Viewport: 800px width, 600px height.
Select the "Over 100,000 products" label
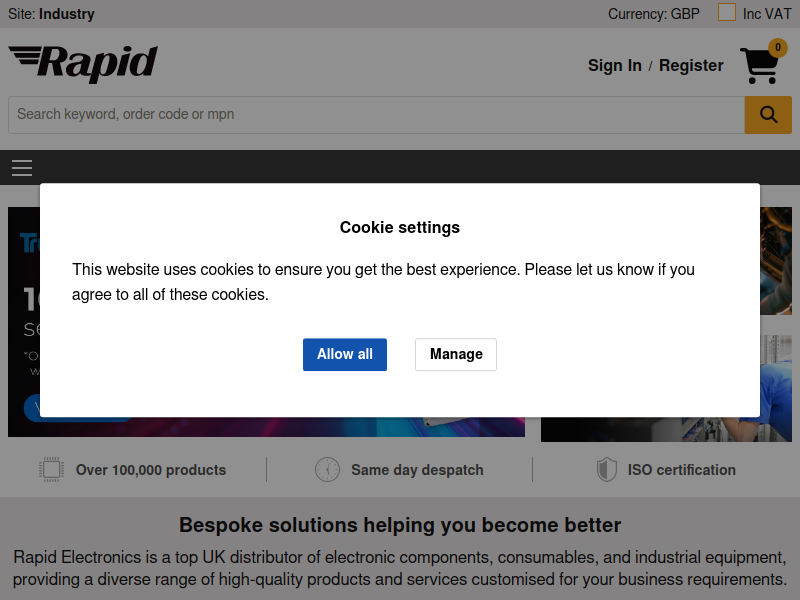tap(151, 470)
